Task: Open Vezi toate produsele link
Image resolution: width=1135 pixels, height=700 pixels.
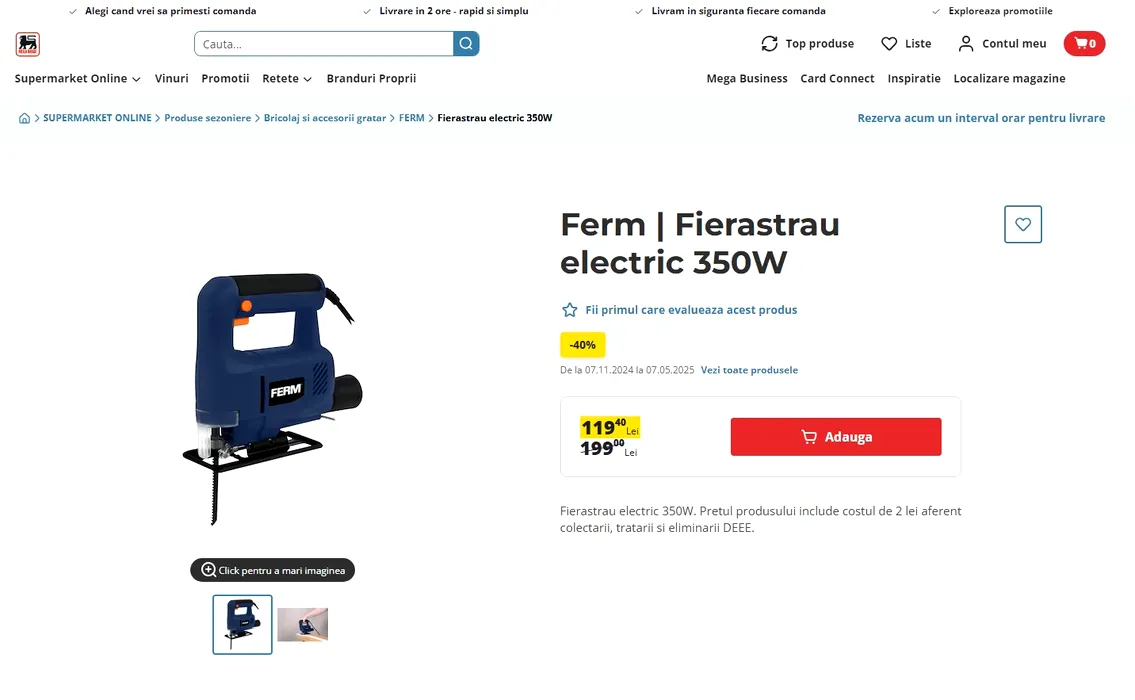Action: coord(749,370)
